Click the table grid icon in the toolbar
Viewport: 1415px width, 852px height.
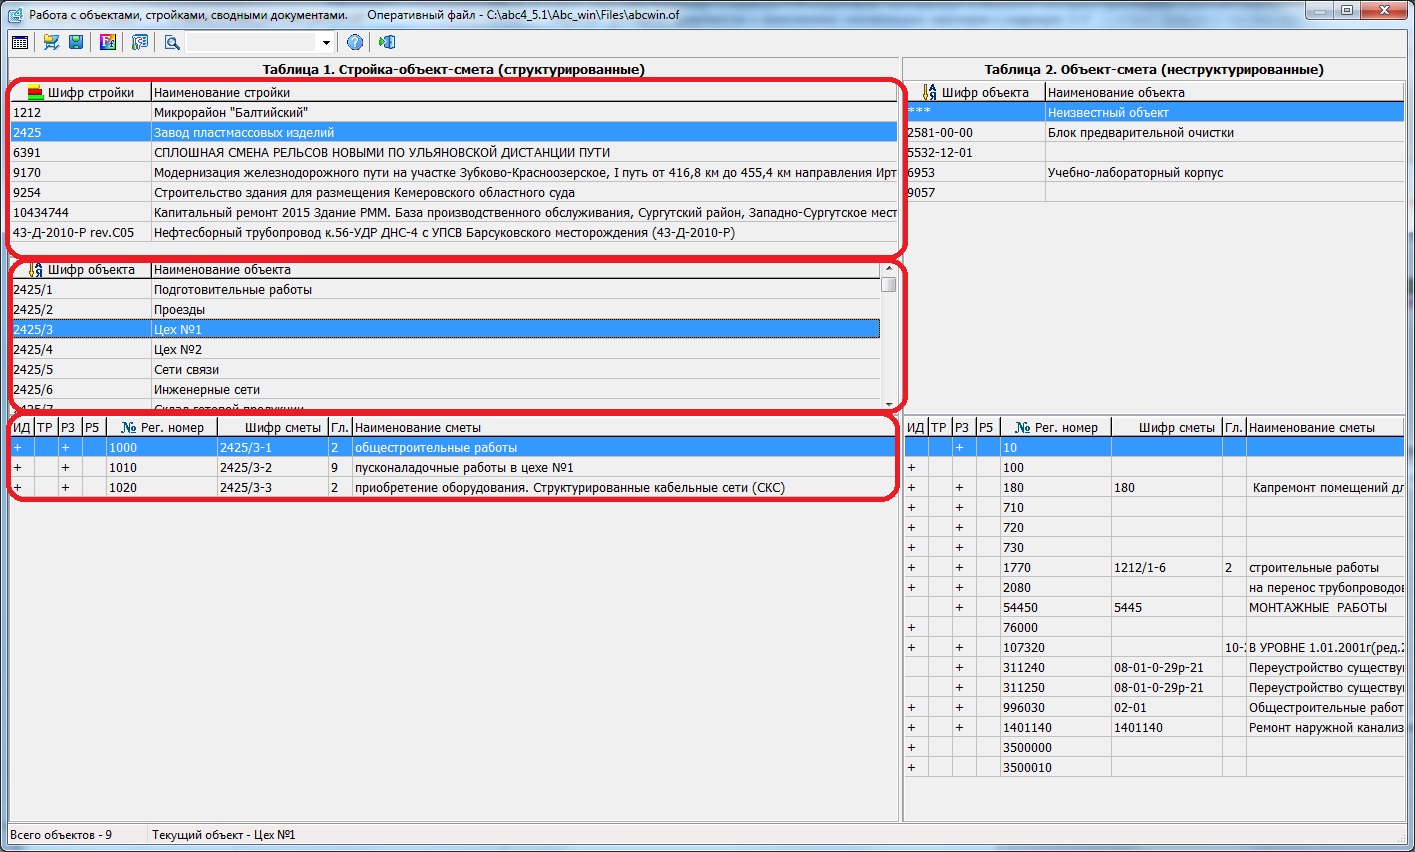point(20,42)
